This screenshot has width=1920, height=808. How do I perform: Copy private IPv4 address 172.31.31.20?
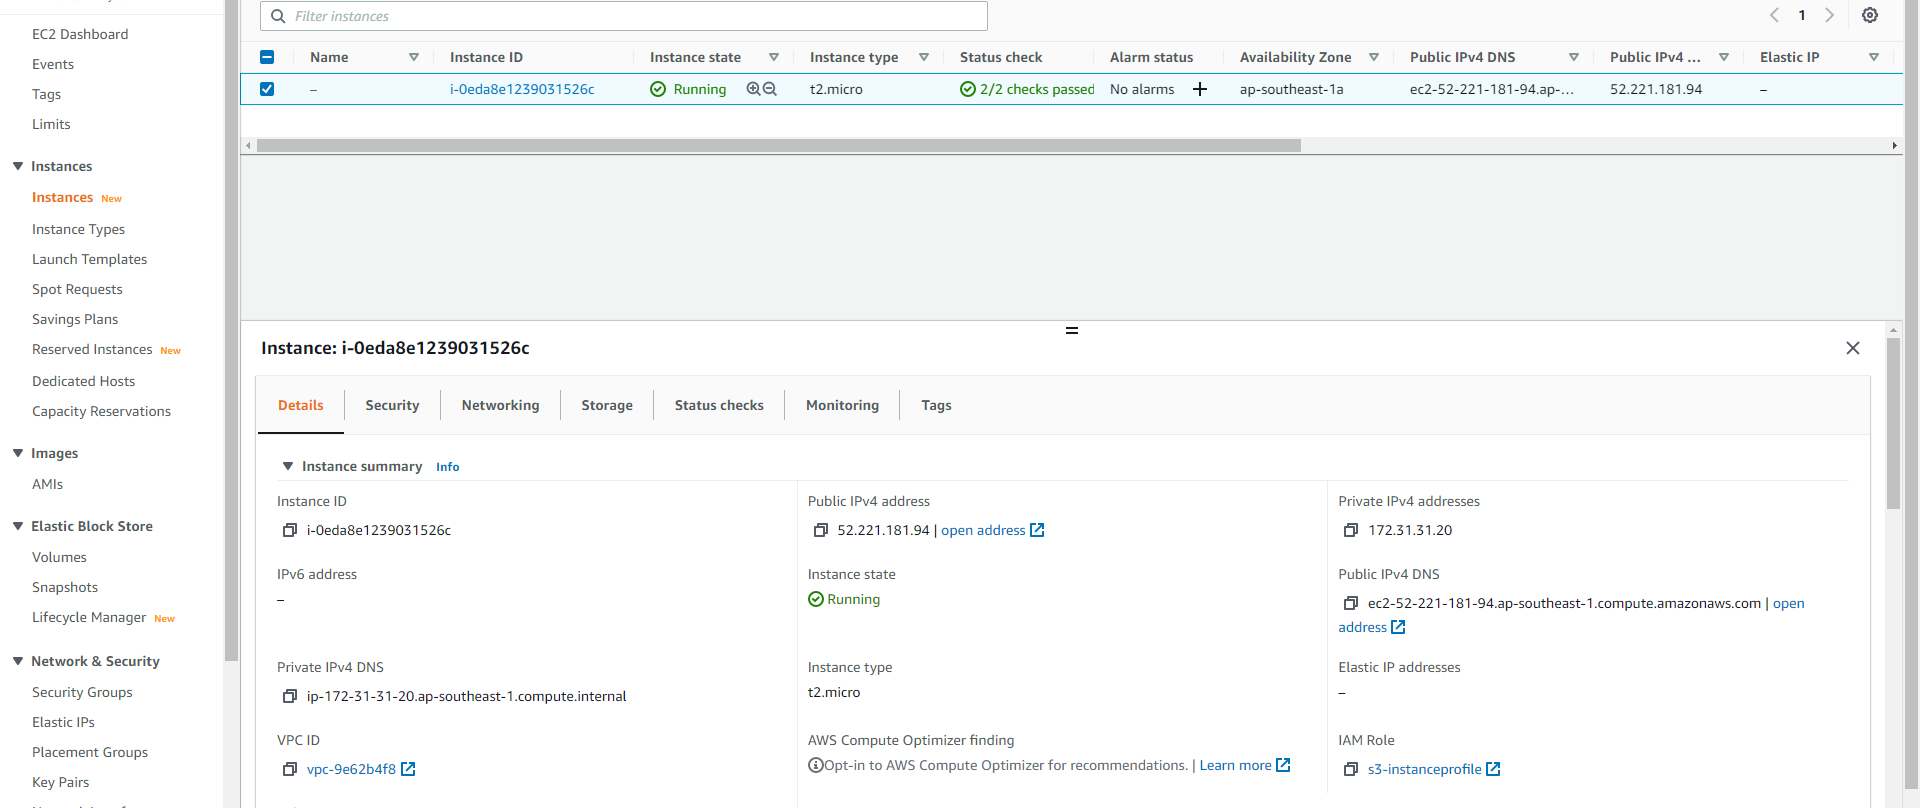(1351, 530)
